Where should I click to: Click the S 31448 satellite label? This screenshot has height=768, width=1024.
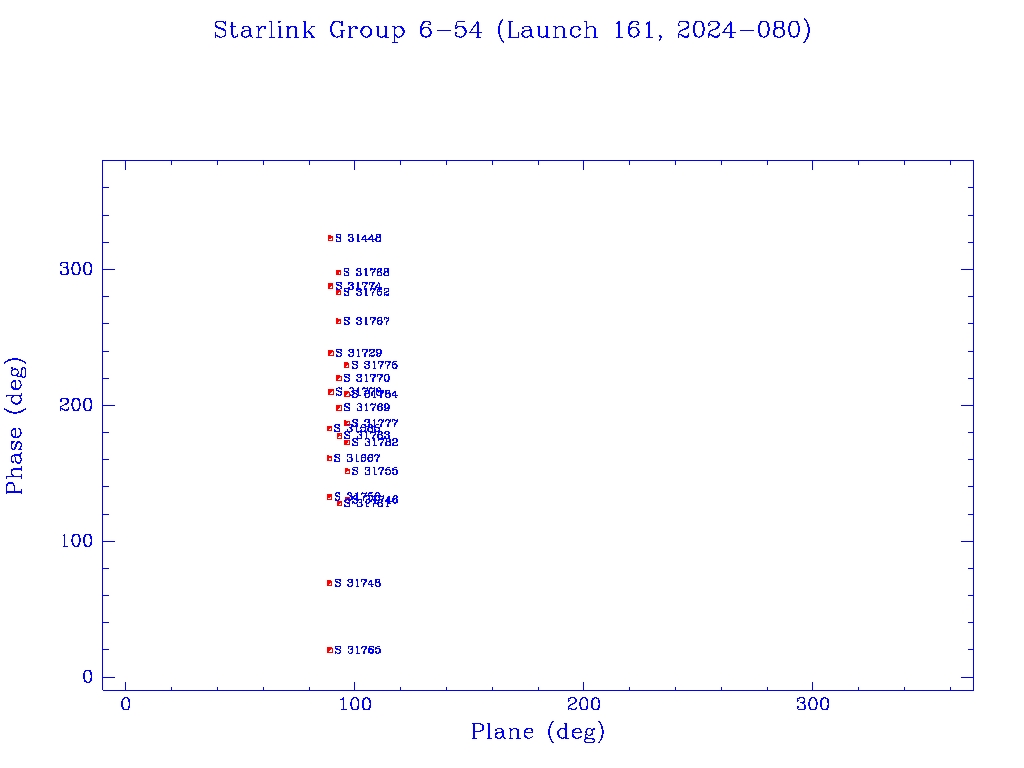358,238
